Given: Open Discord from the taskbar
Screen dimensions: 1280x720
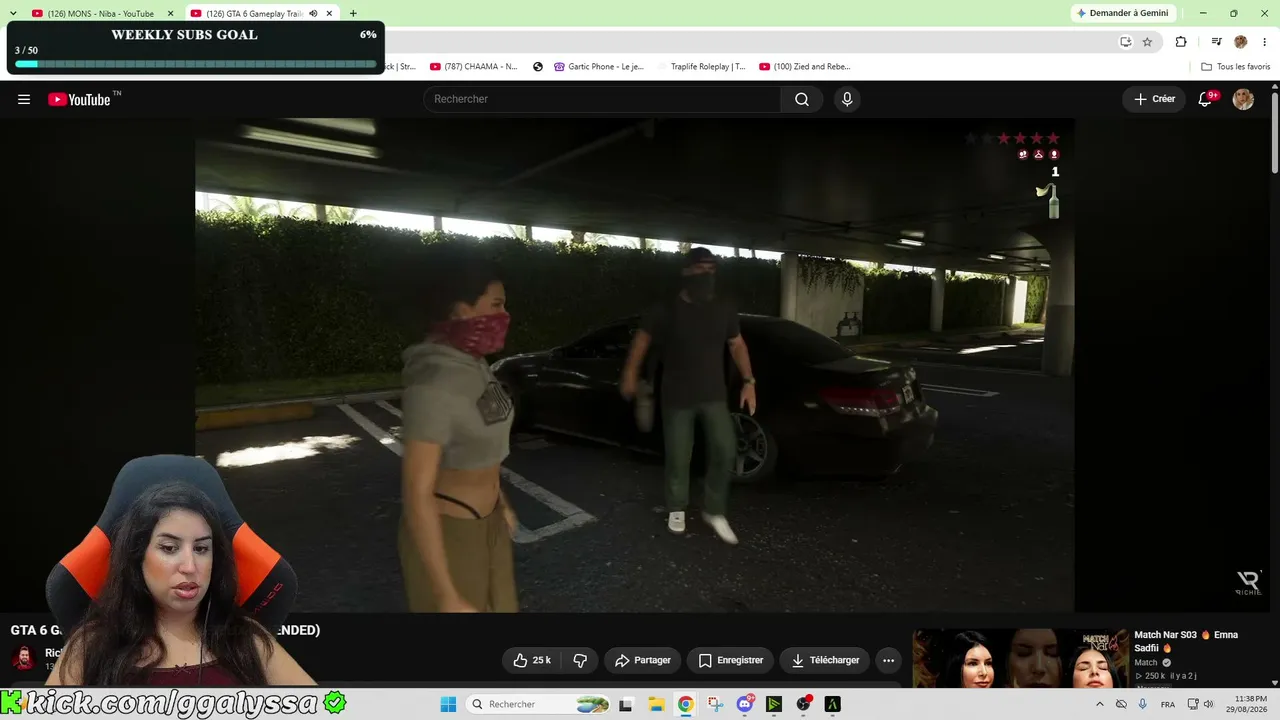Looking at the screenshot, I should [x=744, y=704].
